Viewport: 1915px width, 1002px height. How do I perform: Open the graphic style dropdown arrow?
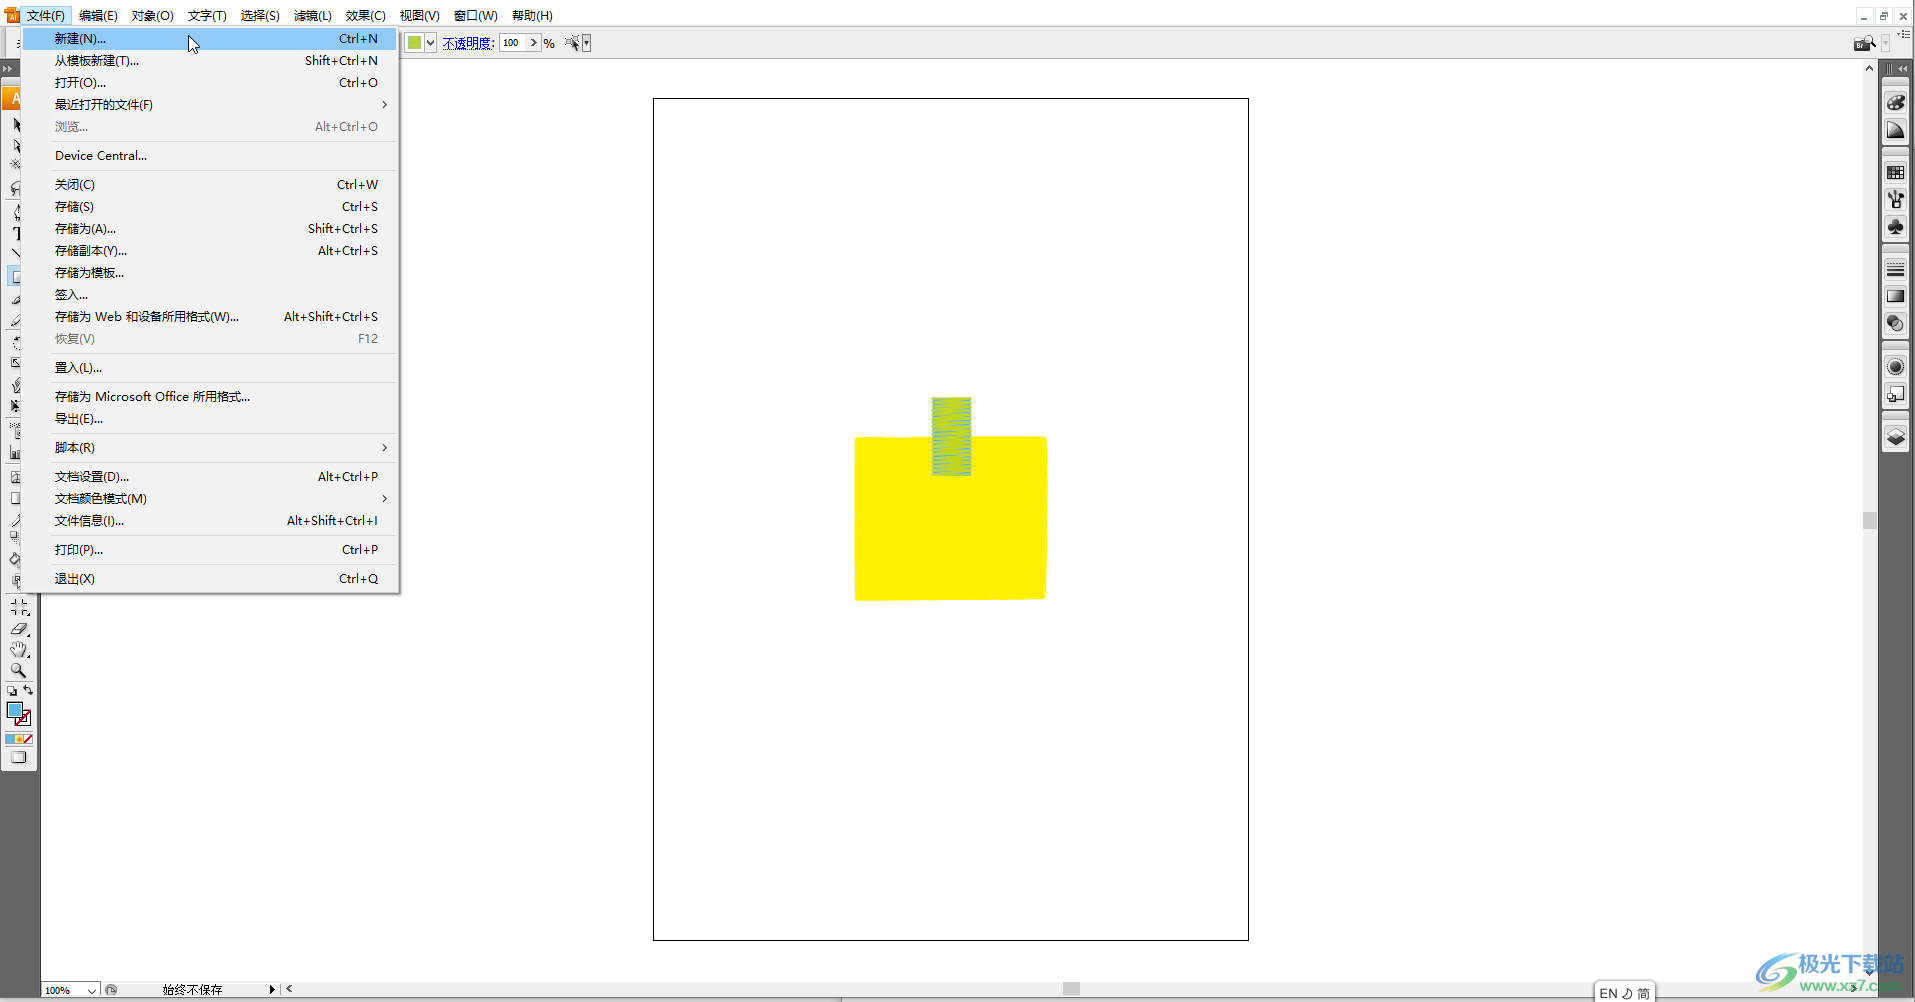pos(431,43)
